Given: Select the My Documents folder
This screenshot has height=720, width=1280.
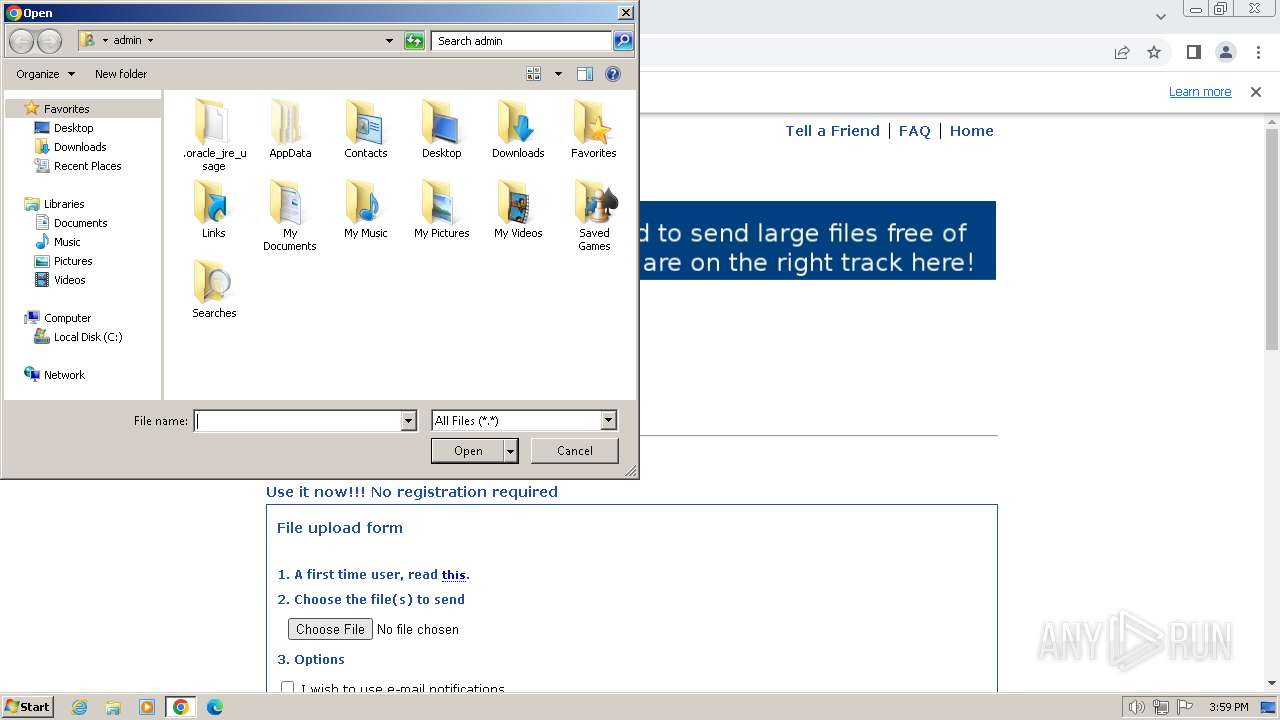Looking at the screenshot, I should (290, 214).
